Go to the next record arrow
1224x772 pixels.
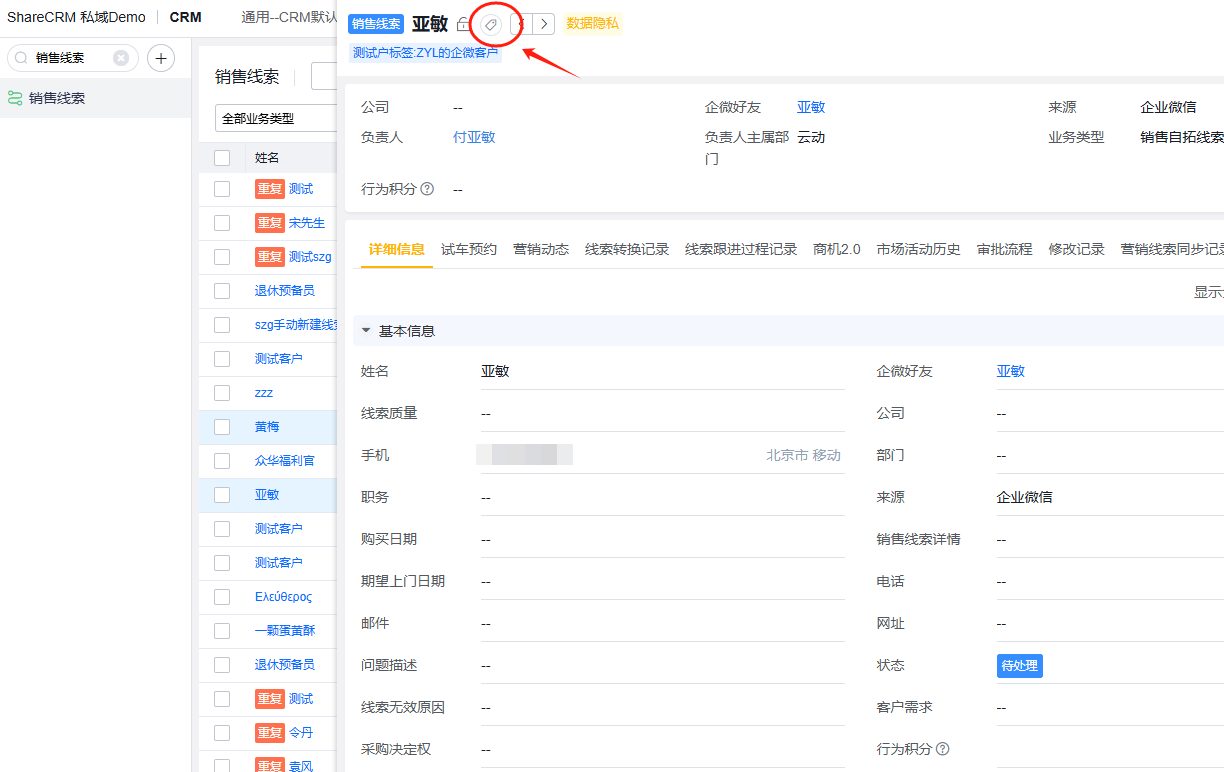tap(544, 24)
